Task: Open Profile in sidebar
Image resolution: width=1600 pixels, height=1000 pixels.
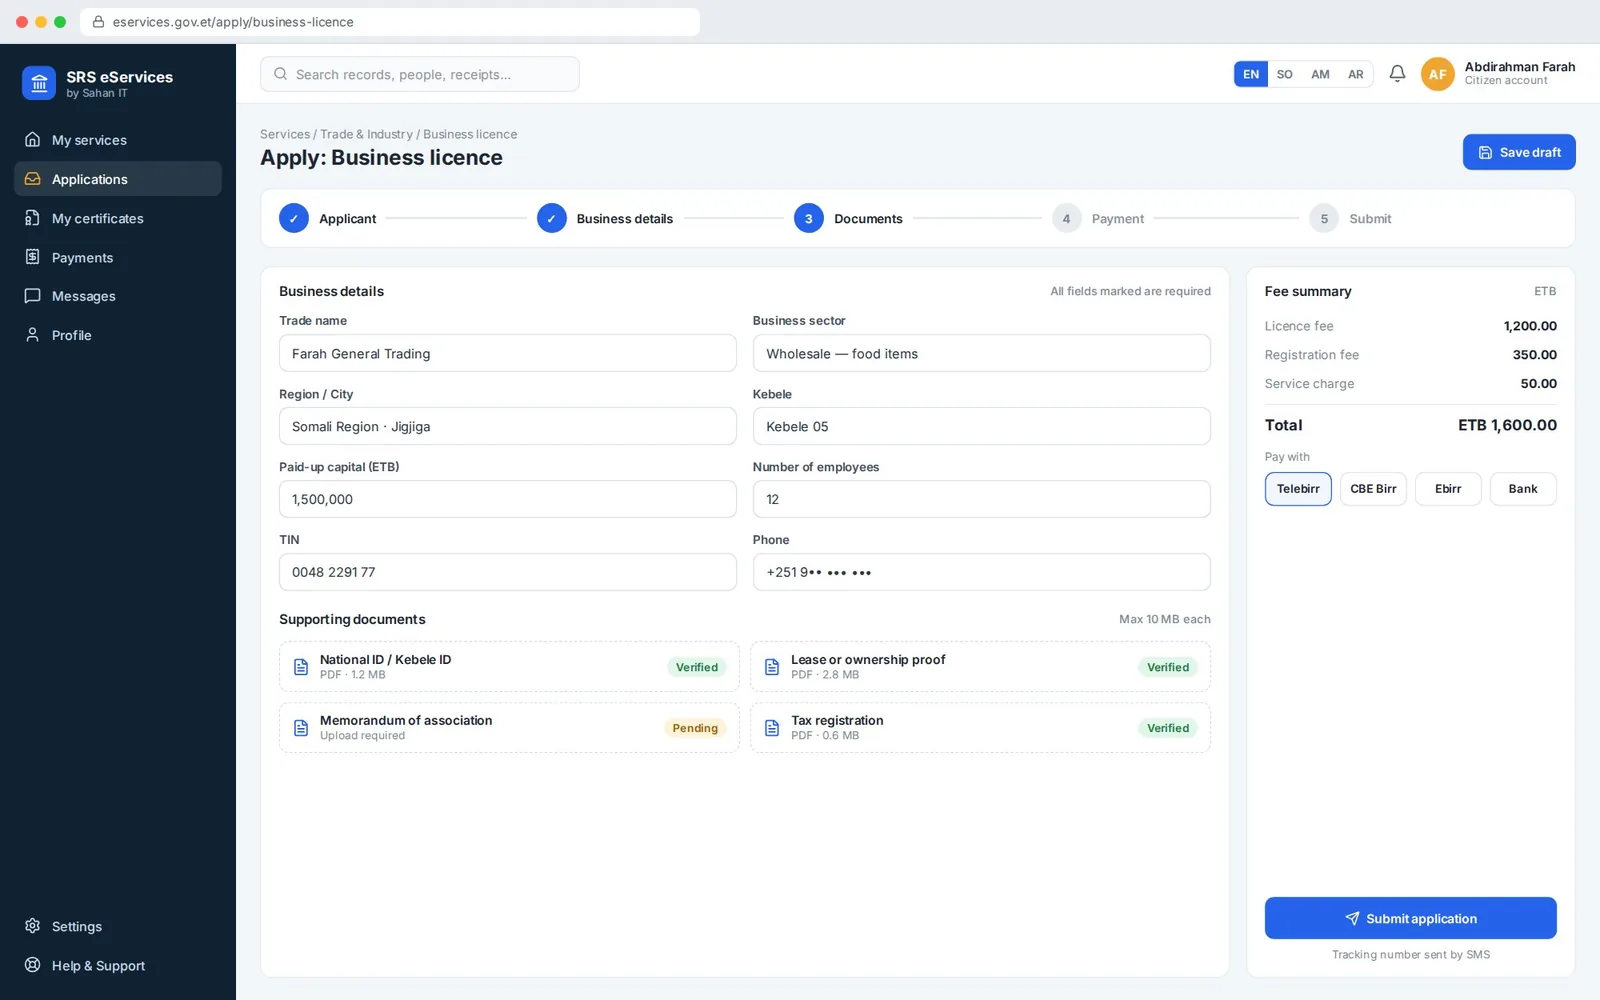Action: 118,335
